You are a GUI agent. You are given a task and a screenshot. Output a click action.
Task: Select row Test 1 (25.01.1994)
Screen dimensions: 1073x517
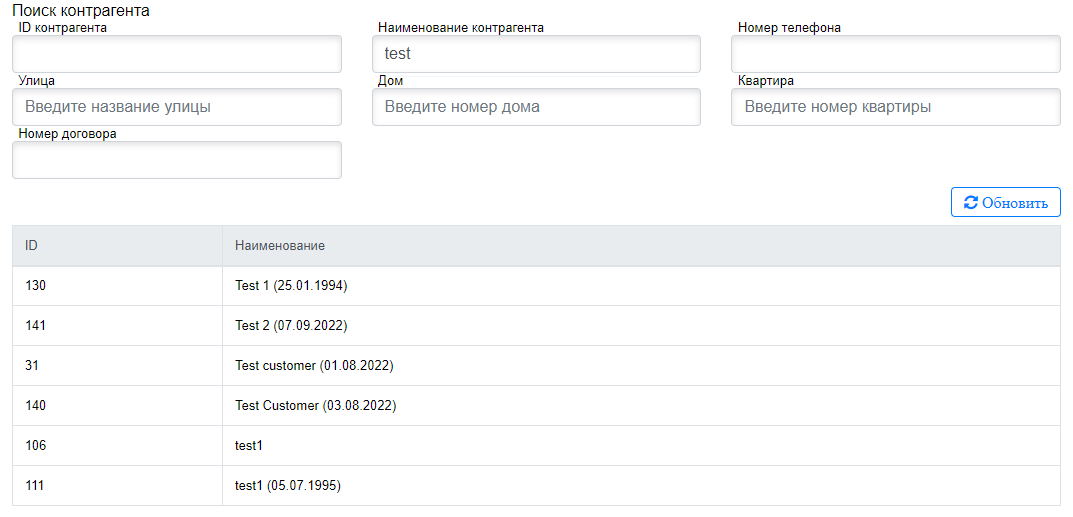click(536, 286)
